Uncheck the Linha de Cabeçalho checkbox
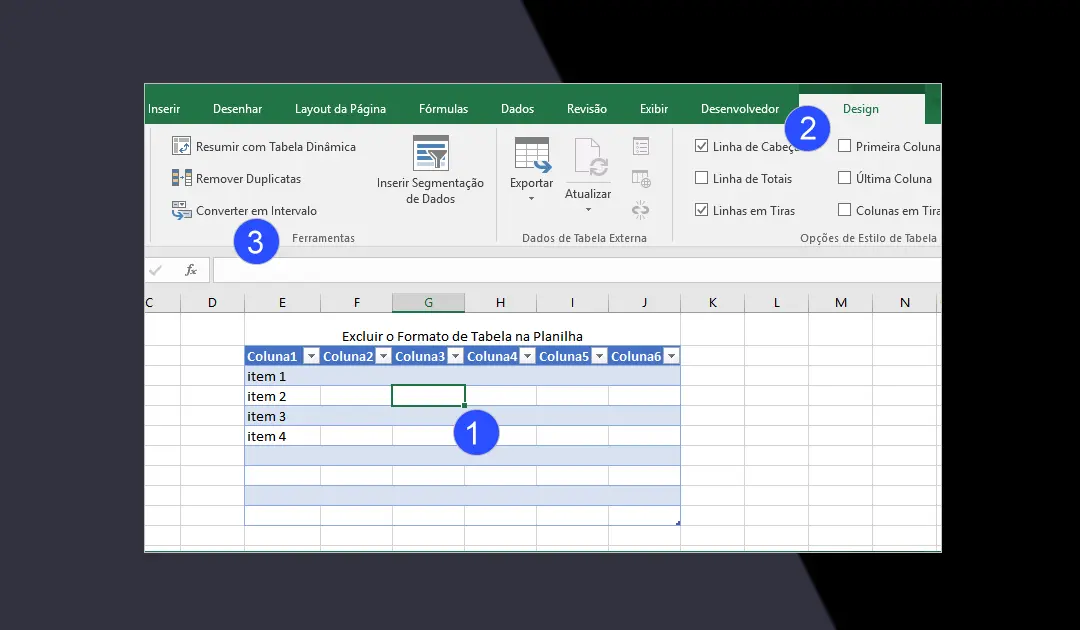 (702, 146)
